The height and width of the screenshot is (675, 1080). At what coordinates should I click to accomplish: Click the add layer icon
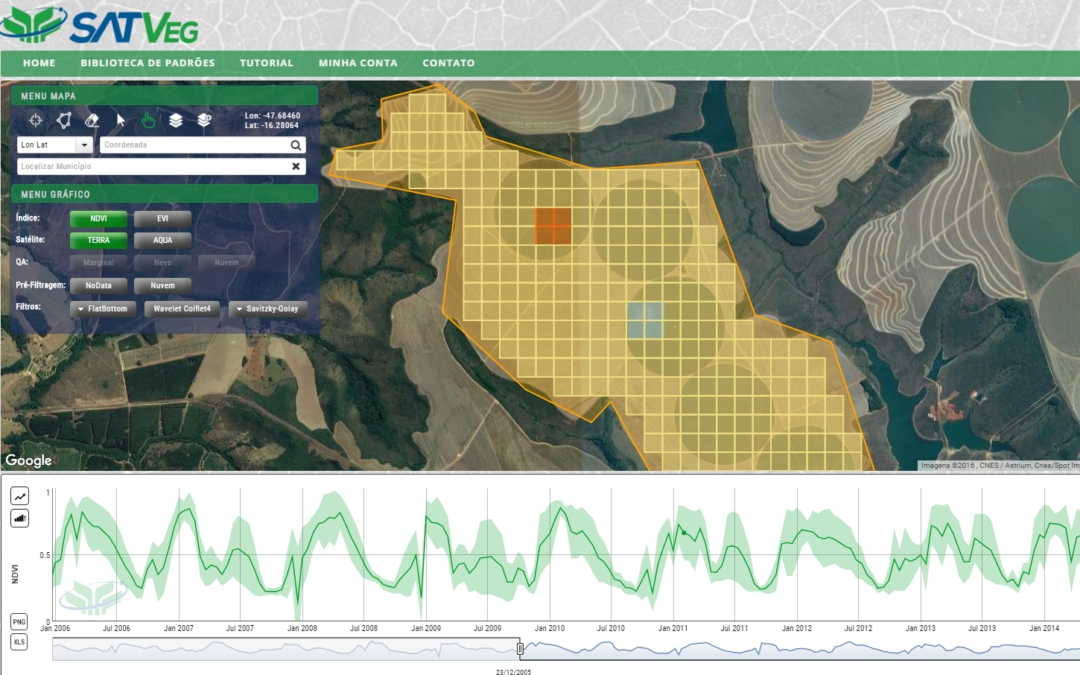click(204, 120)
